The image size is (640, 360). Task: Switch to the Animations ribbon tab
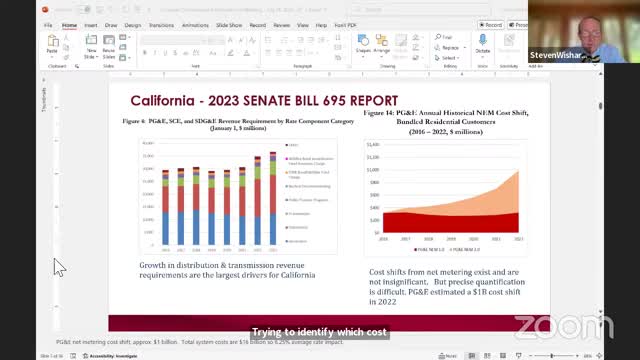[x=195, y=25]
